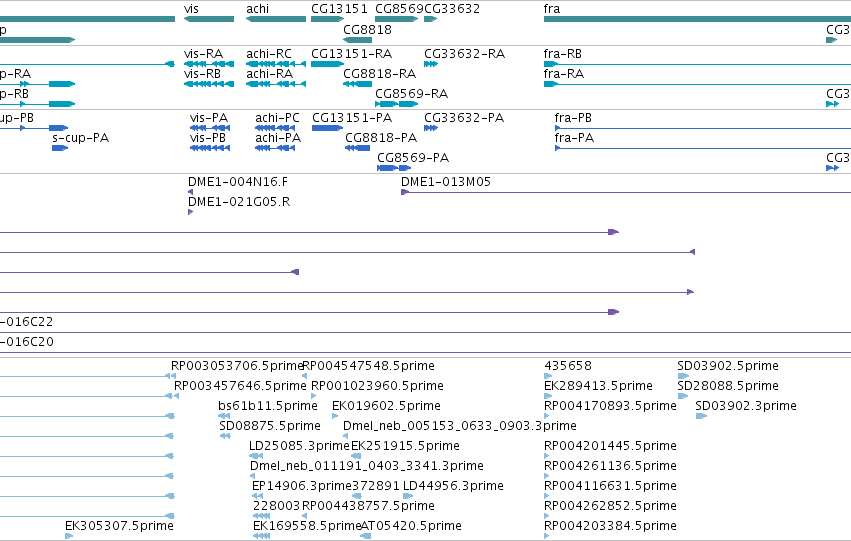Click the EK305307.5prime EST
Screen dimensions: 851x541
(x=69, y=536)
